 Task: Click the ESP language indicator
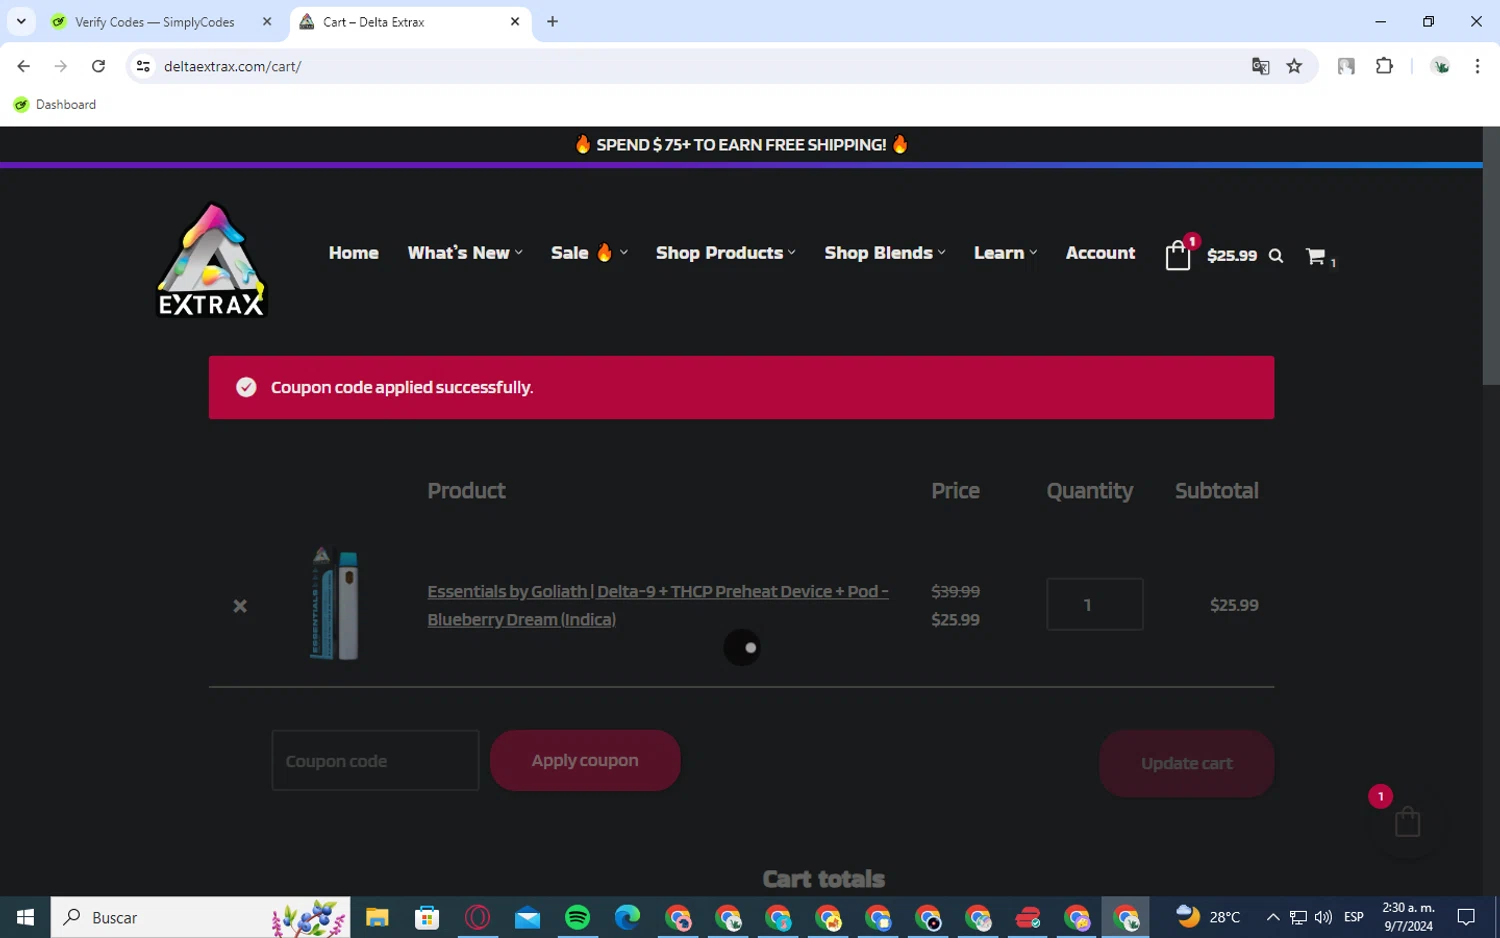(1354, 917)
